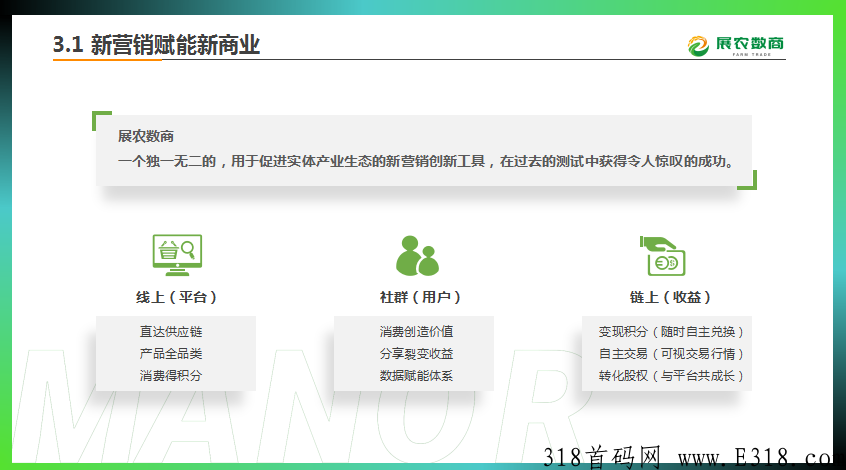Click the text 消费得积分
The height and width of the screenshot is (470, 846).
click(171, 376)
